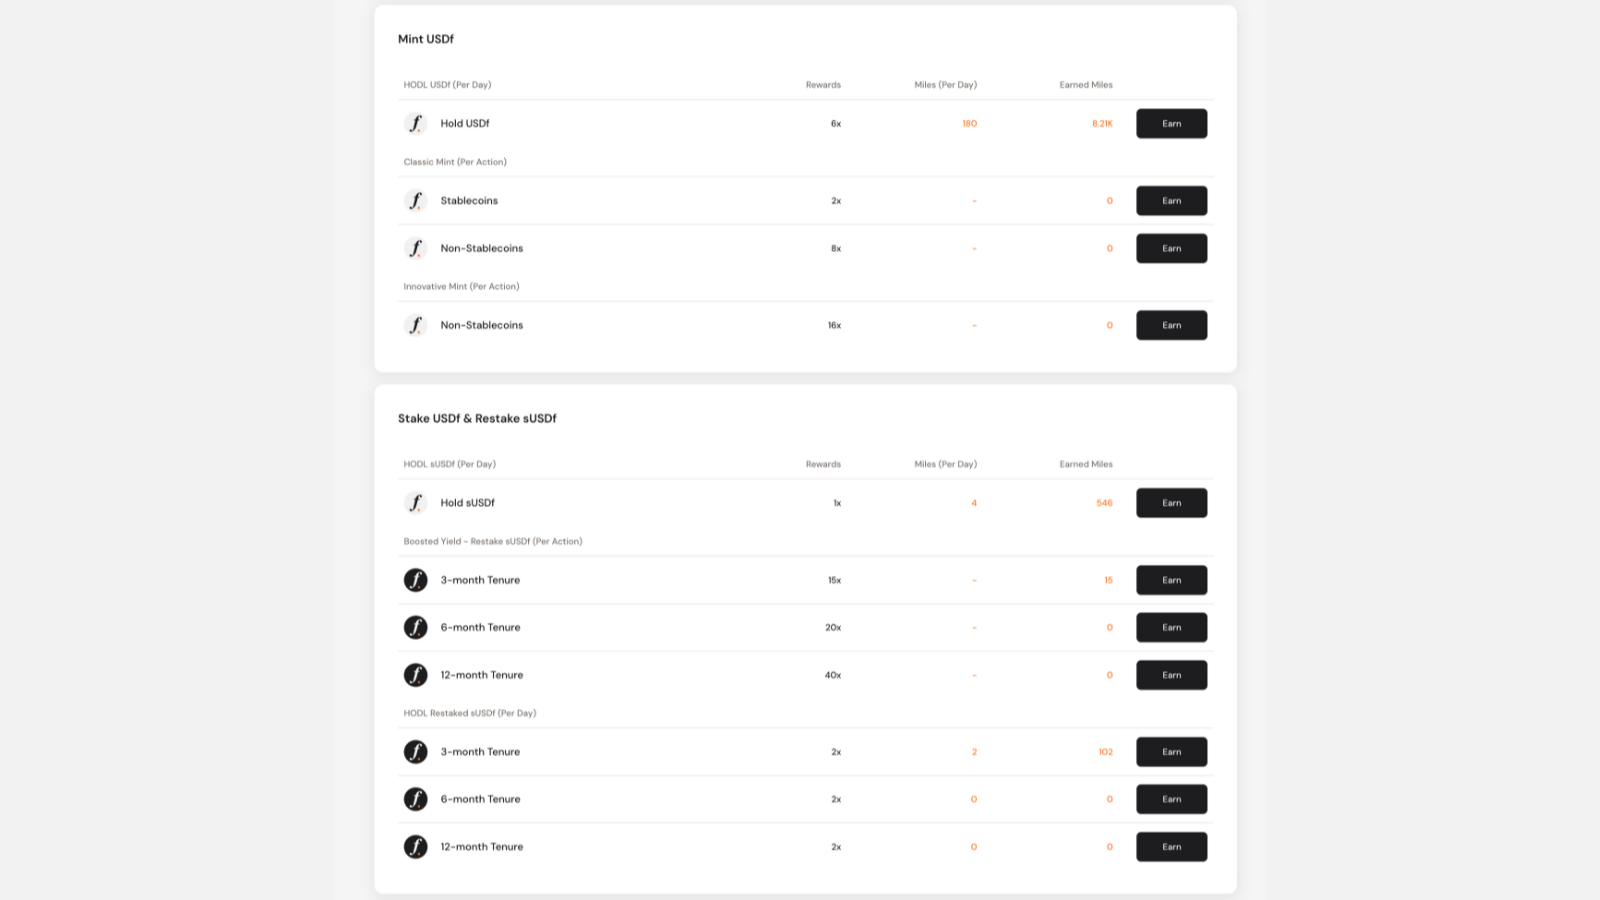Click Earn for Innovative Mint Non-Stablecoins
Viewport: 1600px width, 900px height.
tap(1171, 325)
